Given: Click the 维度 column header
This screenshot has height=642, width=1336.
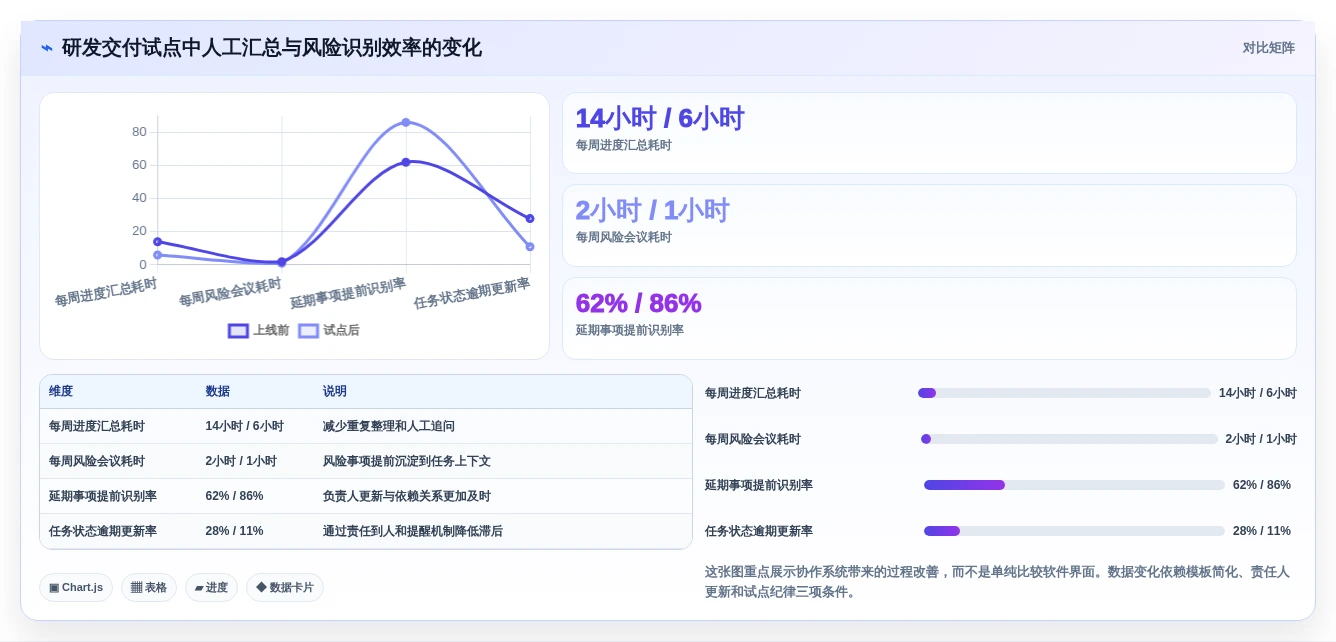Looking at the screenshot, I should tap(61, 392).
